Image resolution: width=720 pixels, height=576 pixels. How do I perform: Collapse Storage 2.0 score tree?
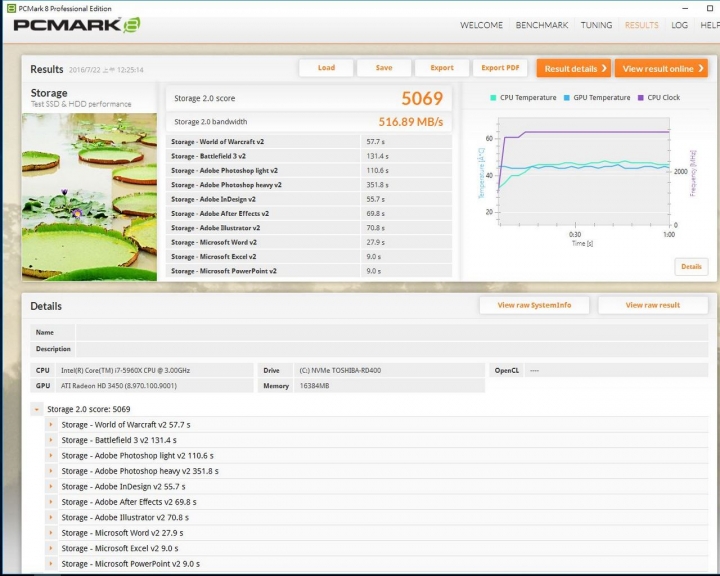coord(37,409)
